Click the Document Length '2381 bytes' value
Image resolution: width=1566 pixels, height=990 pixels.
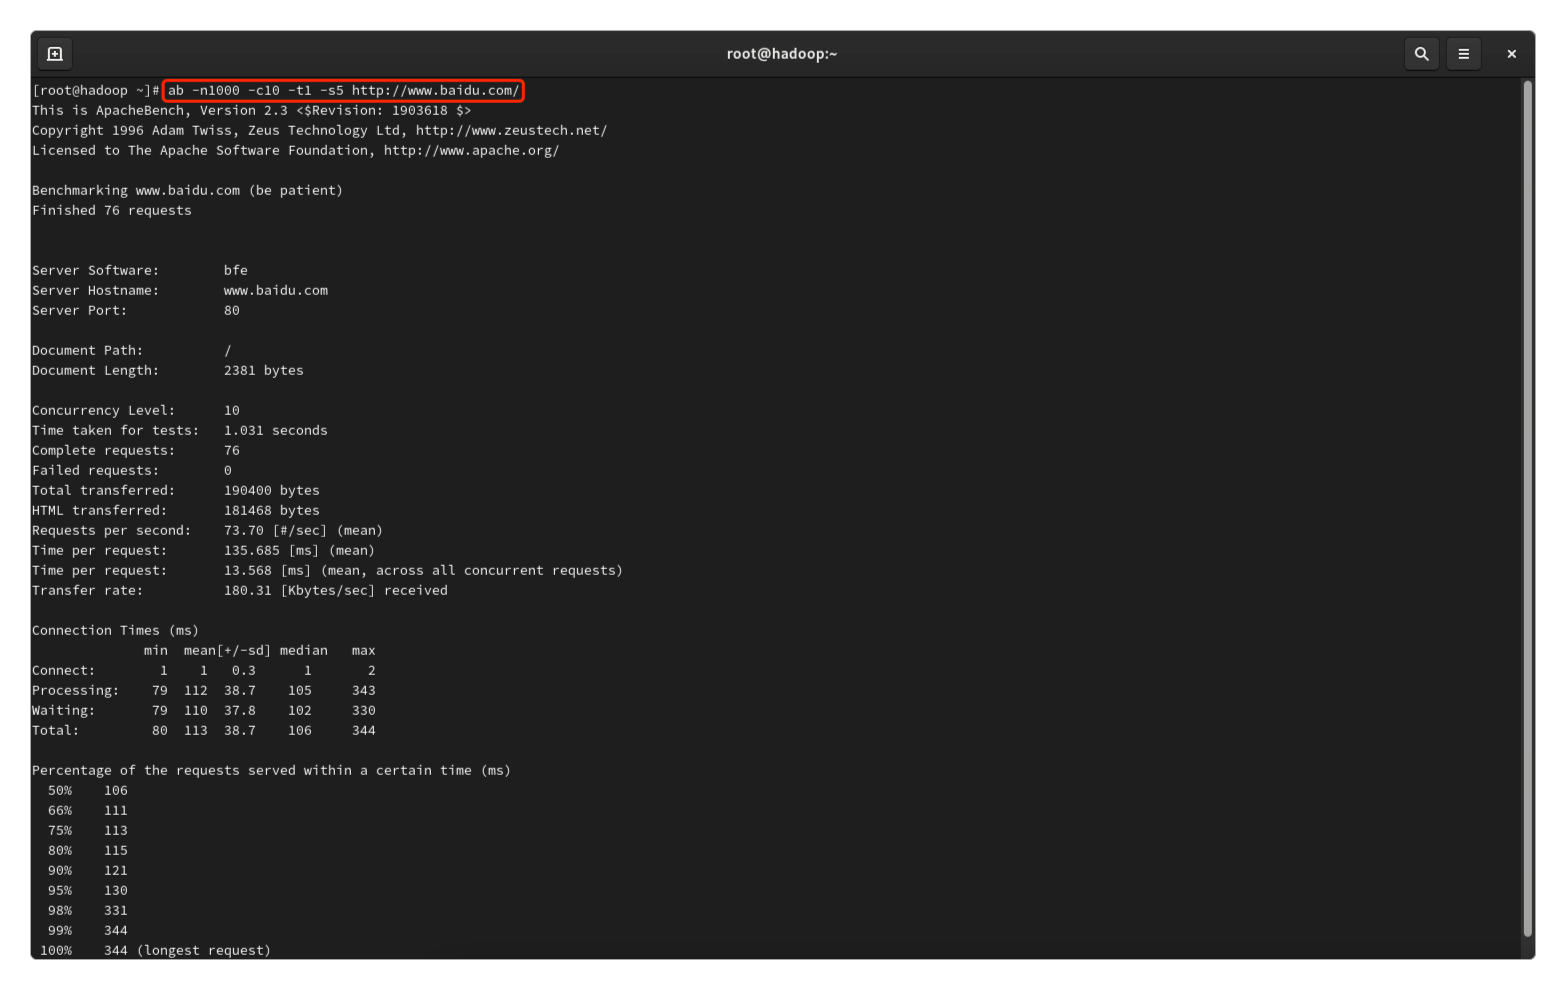(x=264, y=371)
